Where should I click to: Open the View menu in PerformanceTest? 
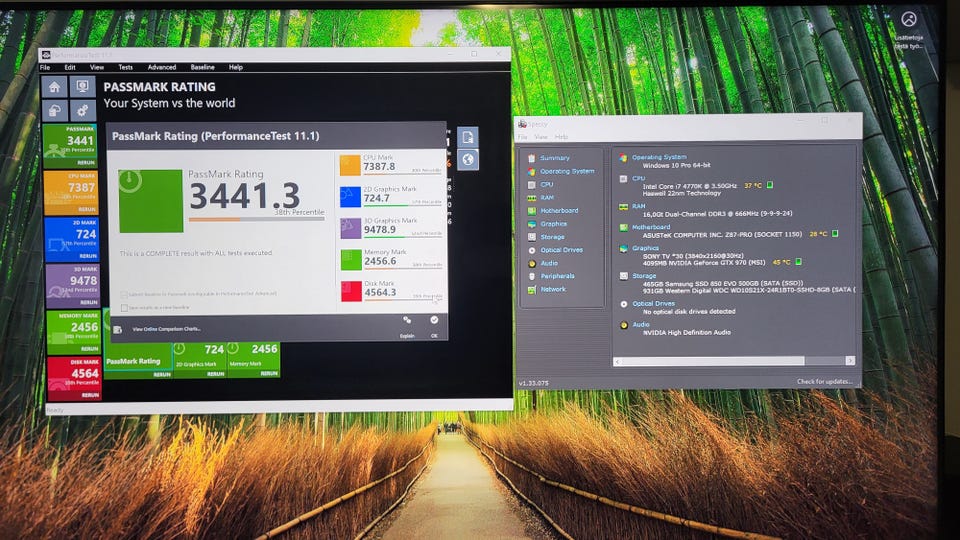pos(97,67)
